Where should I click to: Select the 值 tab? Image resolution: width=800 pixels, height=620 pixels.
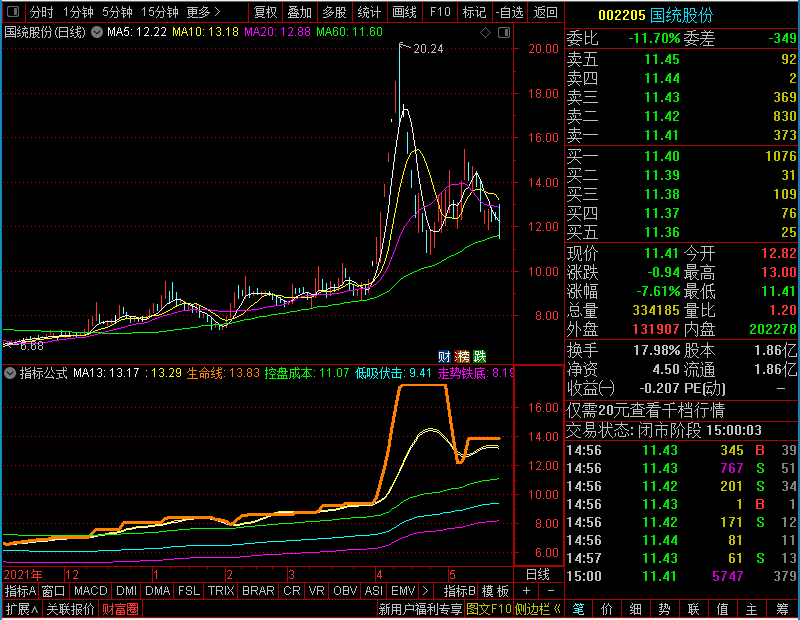click(722, 609)
